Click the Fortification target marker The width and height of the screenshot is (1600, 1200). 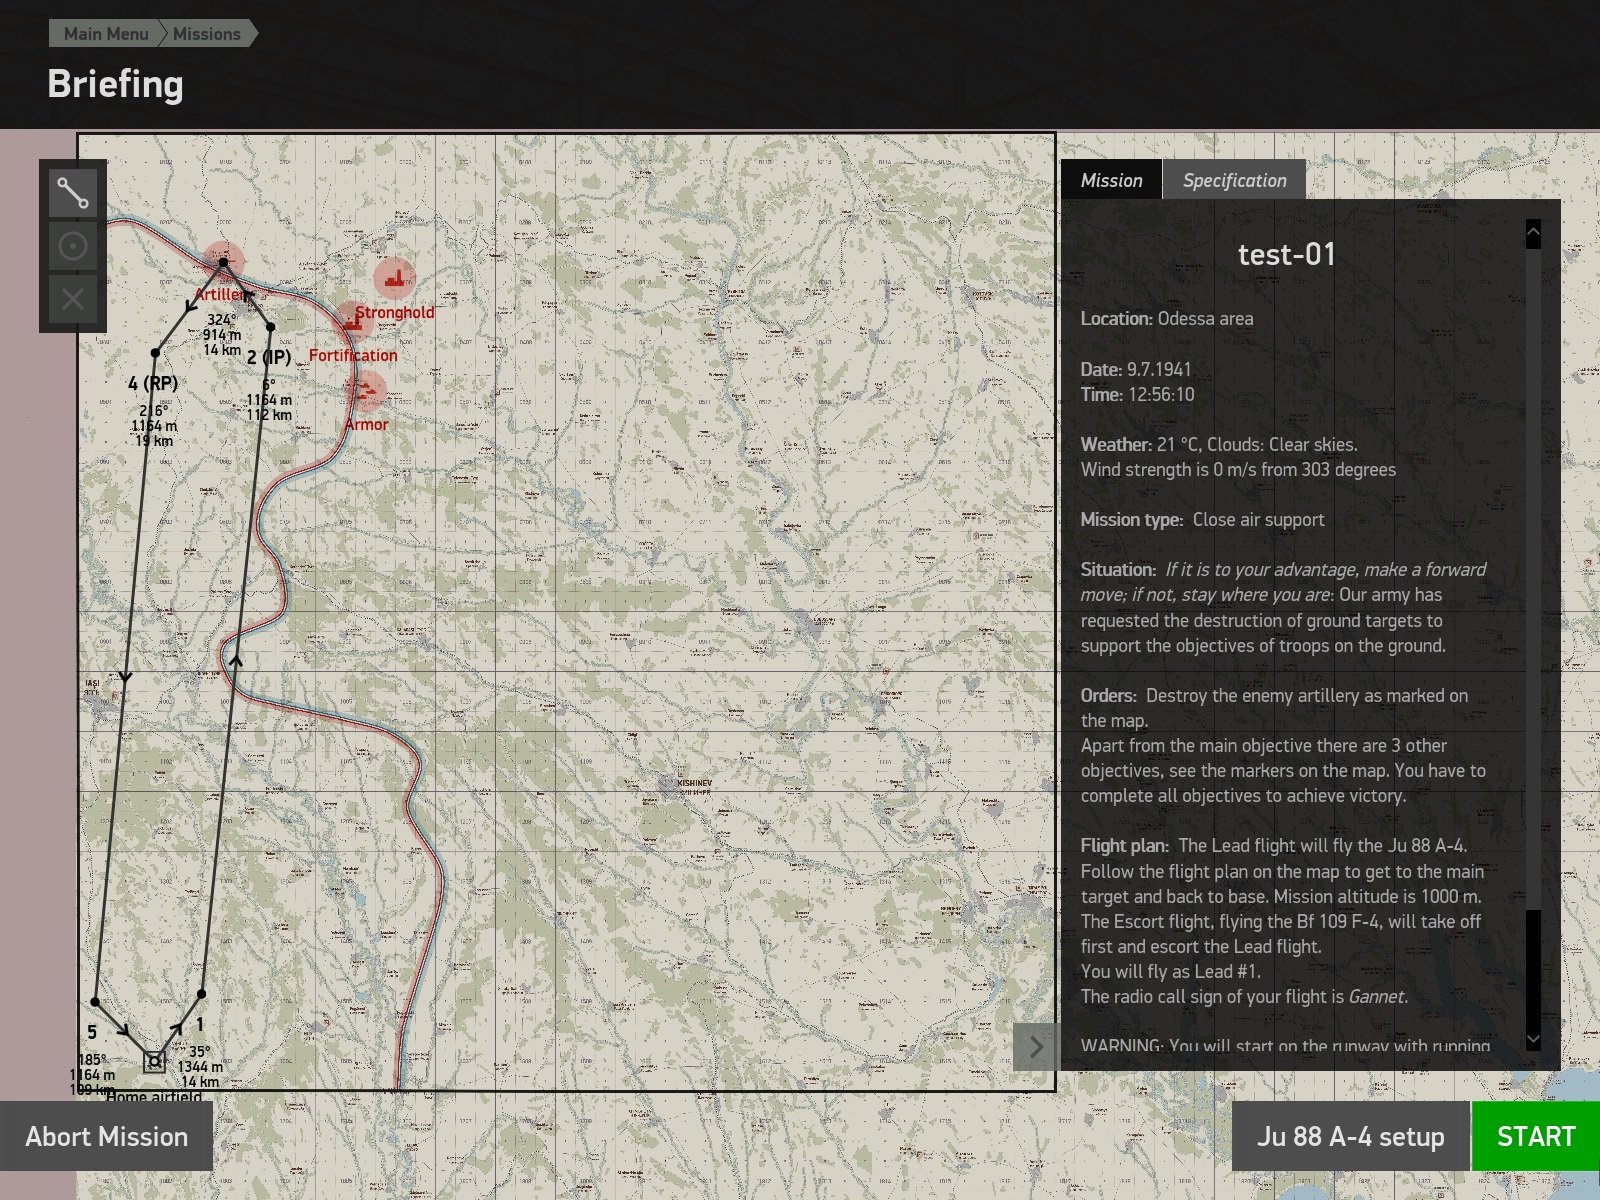(352, 322)
